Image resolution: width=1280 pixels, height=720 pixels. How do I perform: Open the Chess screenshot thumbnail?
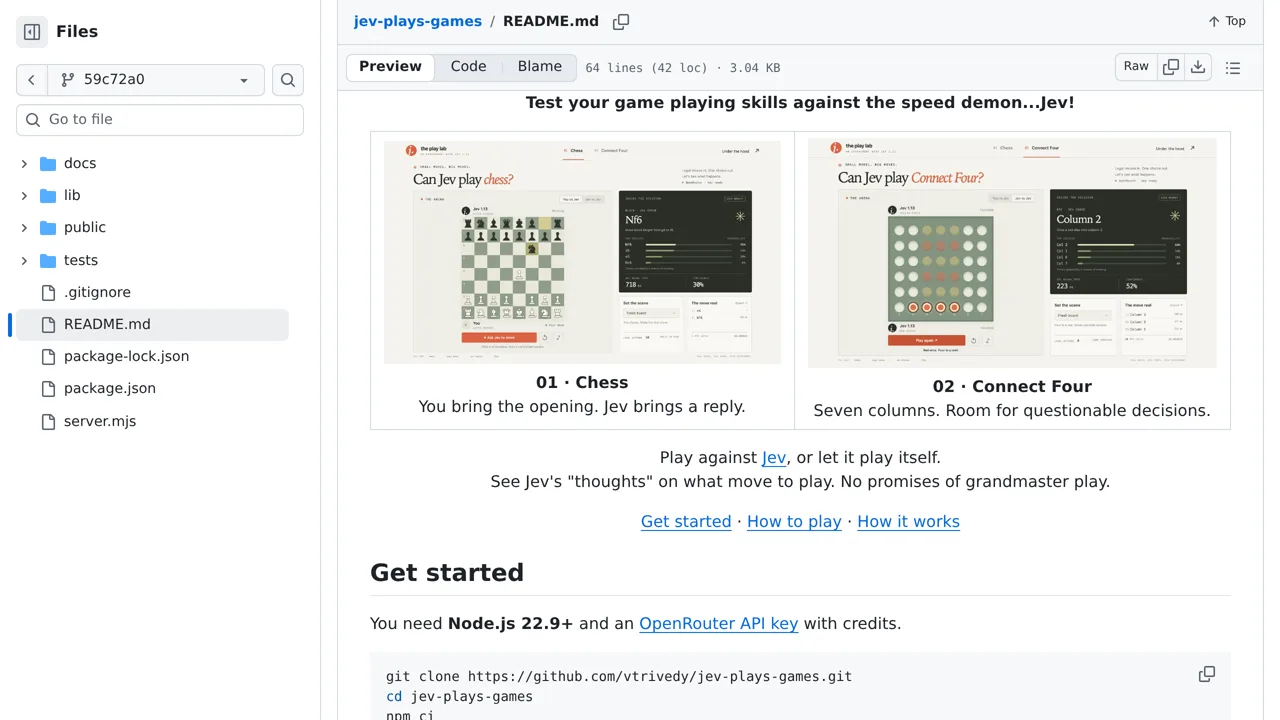[x=582, y=251]
